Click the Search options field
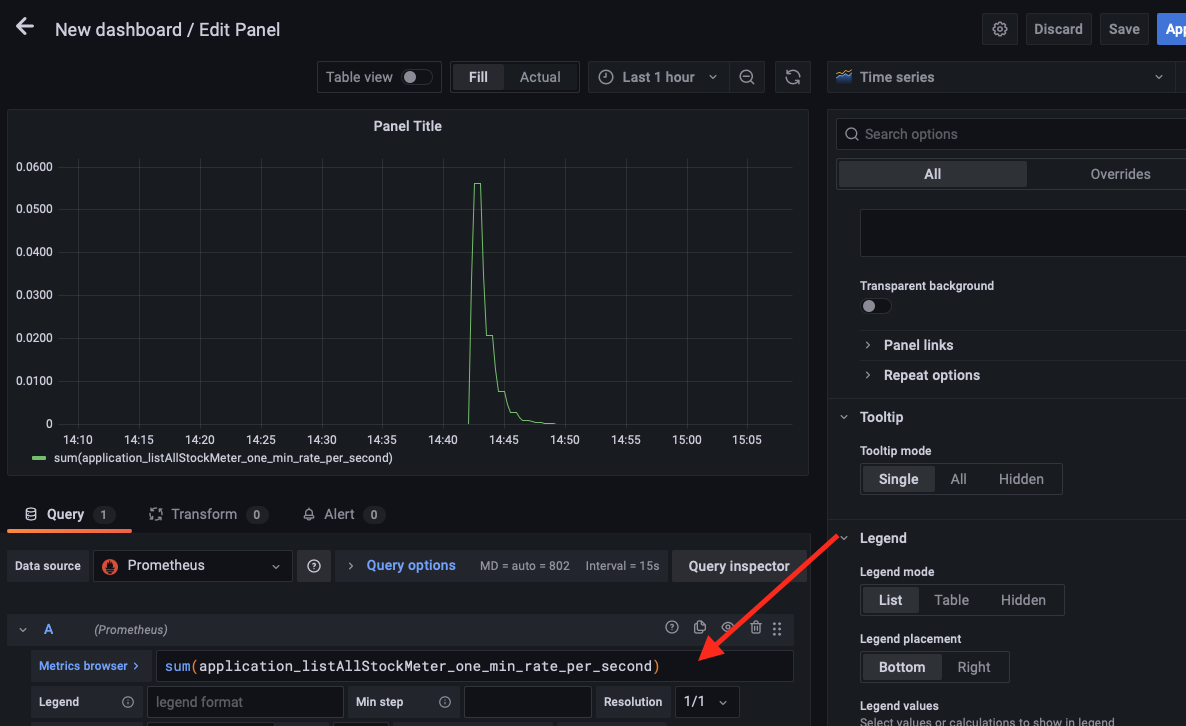Screen dimensions: 1186x726 (1011, 134)
